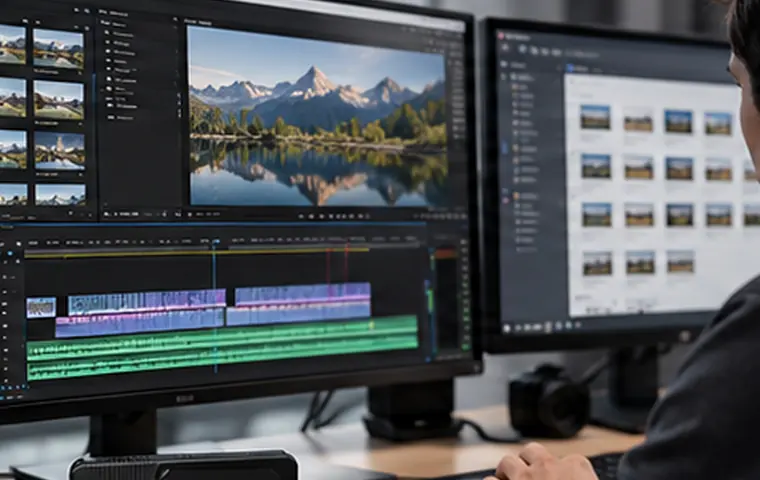Select the lower purple clip beneath the first video clip
This screenshot has width=760, height=480.
(140, 324)
